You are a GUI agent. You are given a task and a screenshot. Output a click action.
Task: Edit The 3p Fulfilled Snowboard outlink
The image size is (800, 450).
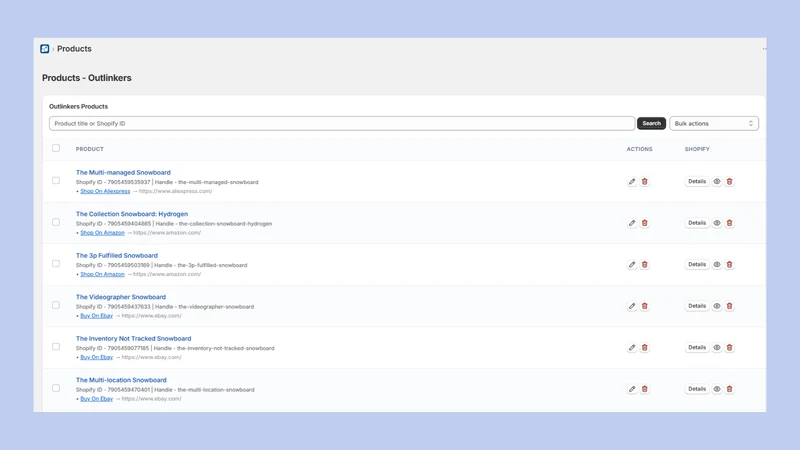[632, 265]
